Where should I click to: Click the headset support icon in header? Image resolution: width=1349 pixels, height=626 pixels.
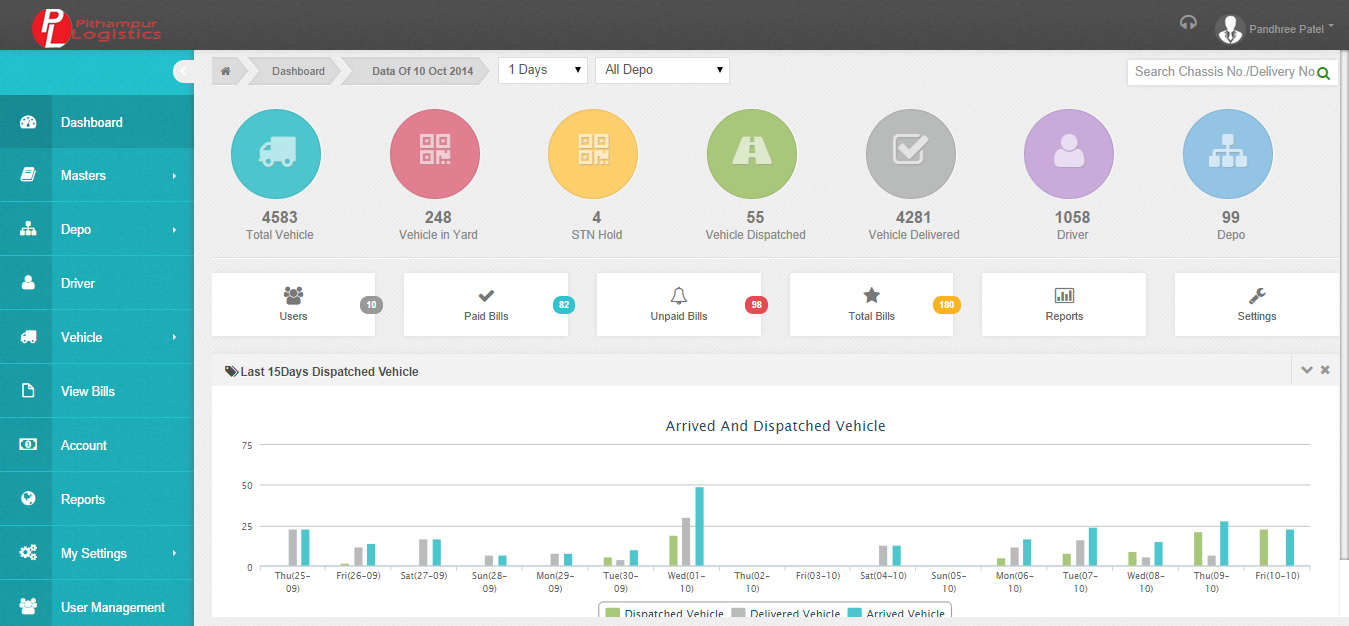(1188, 23)
